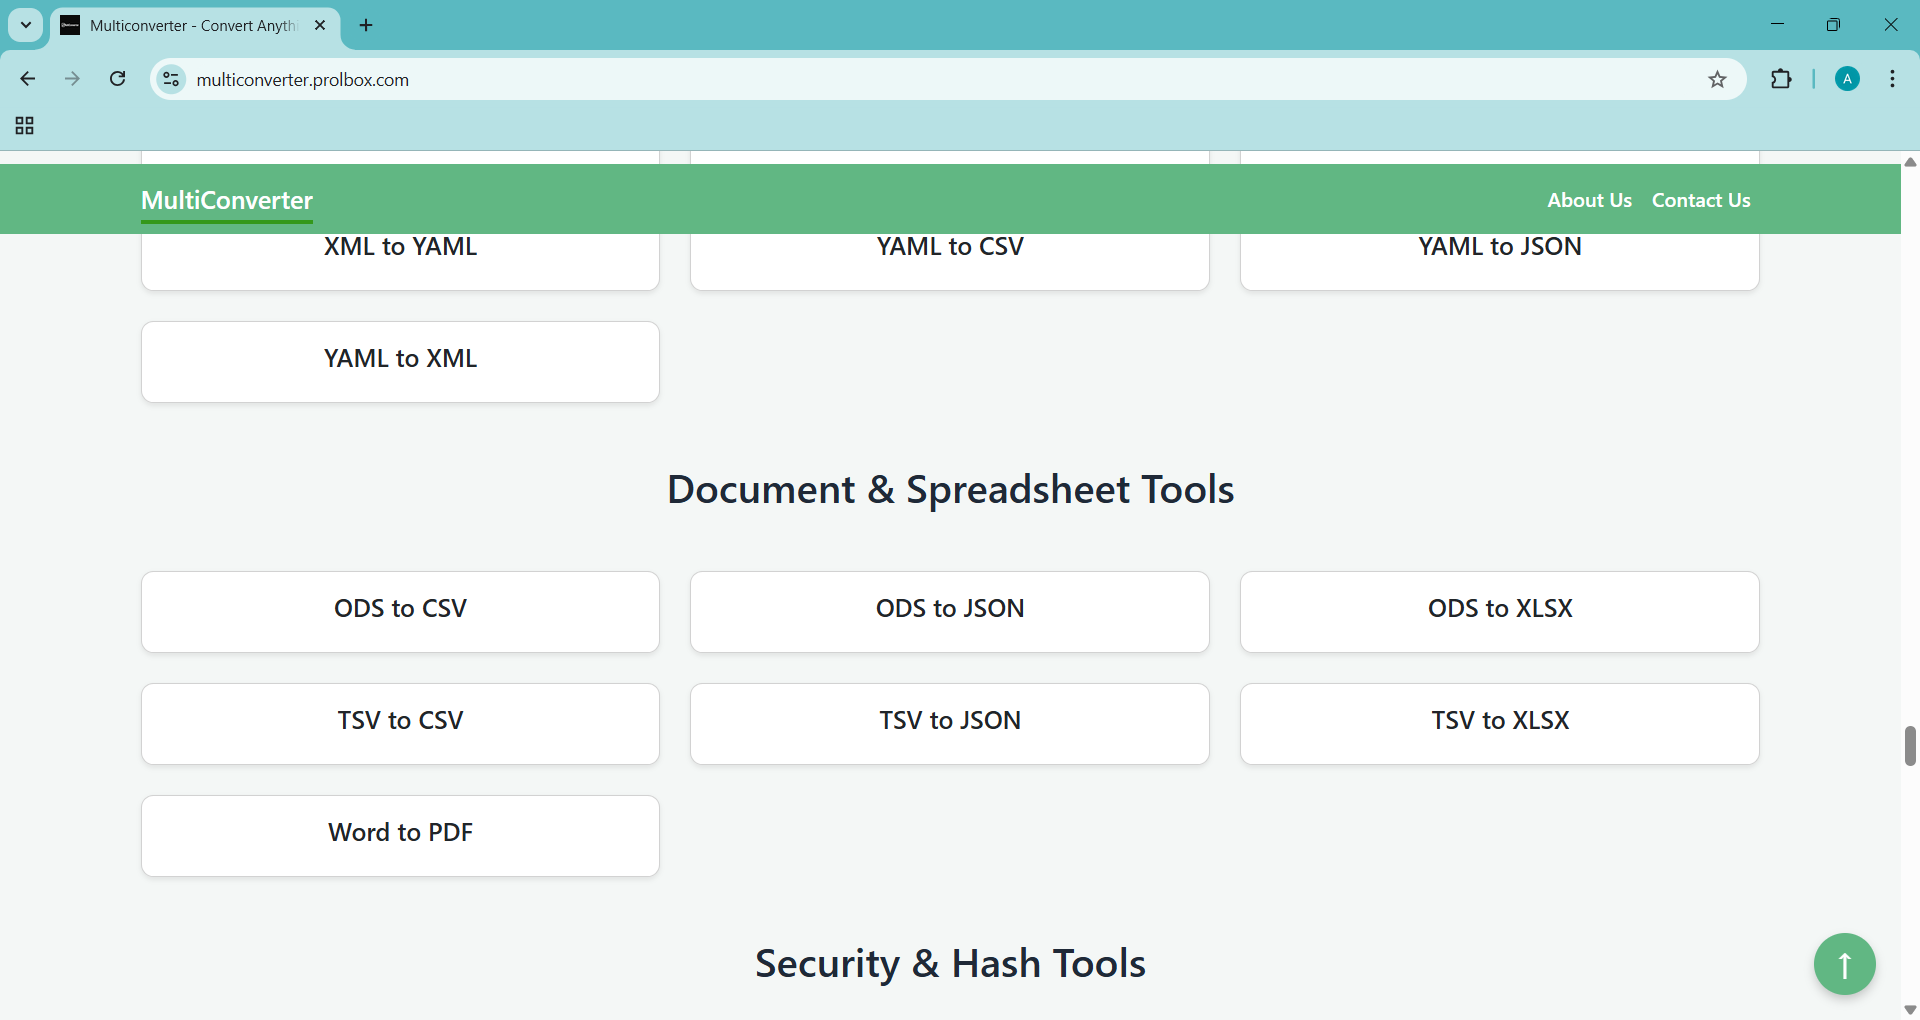Open the Chrome three-dot menu

tap(1892, 80)
